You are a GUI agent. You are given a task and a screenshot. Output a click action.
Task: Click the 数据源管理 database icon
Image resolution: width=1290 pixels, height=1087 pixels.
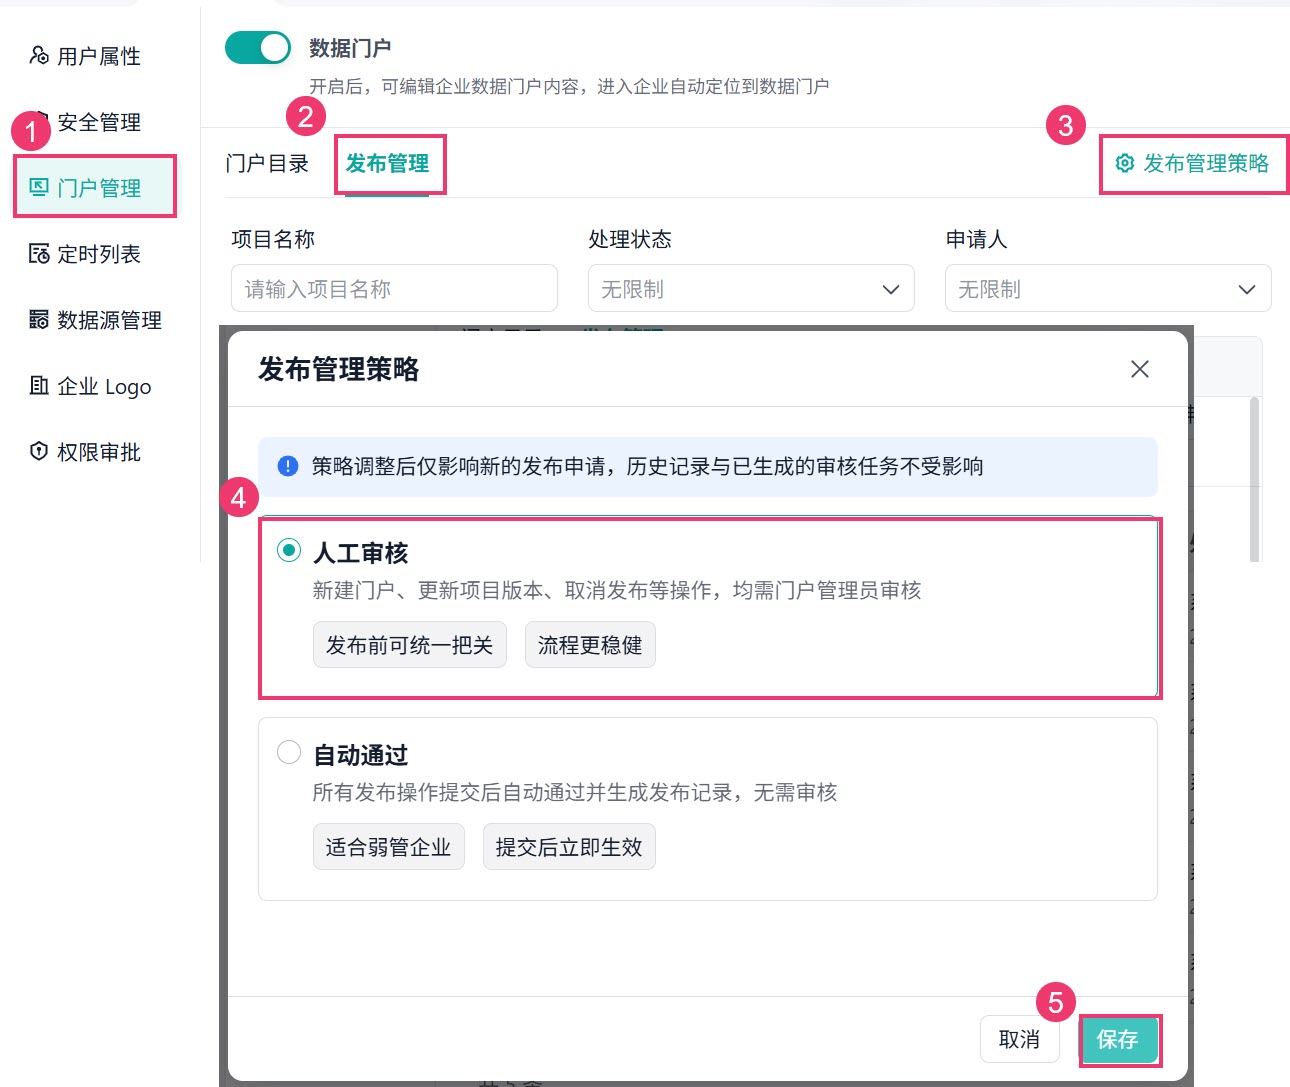point(39,320)
